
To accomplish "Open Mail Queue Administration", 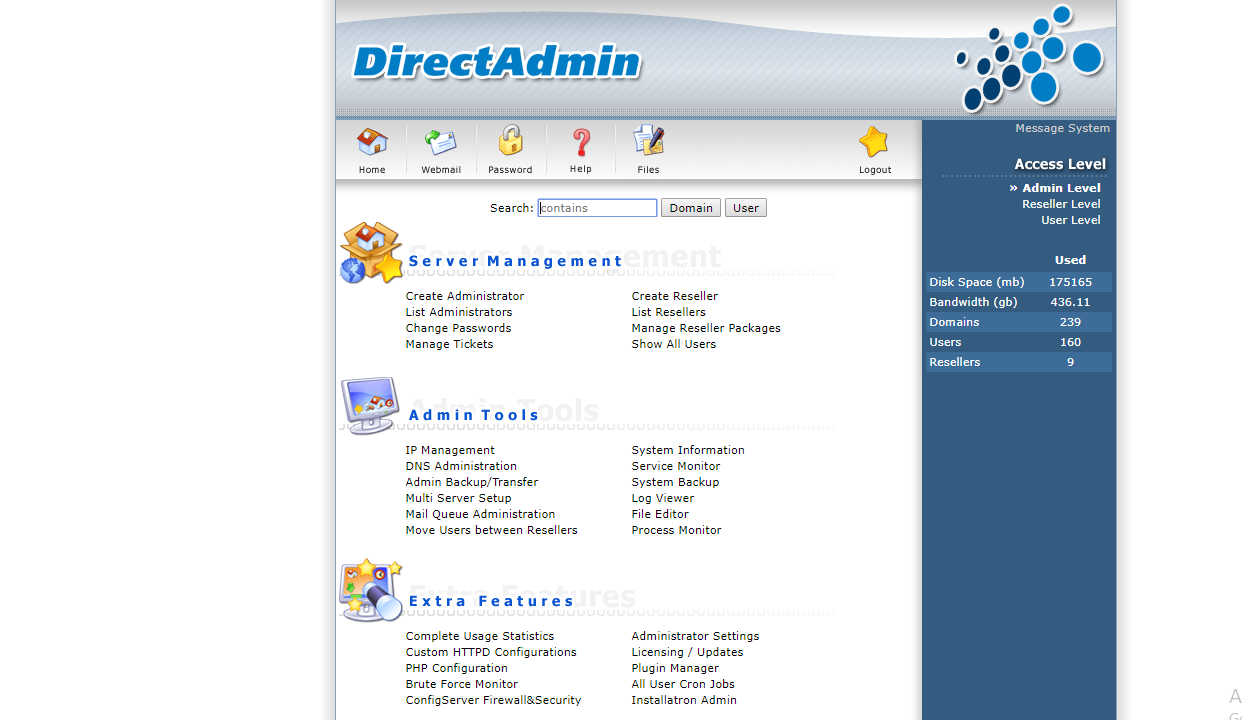I will coord(480,514).
